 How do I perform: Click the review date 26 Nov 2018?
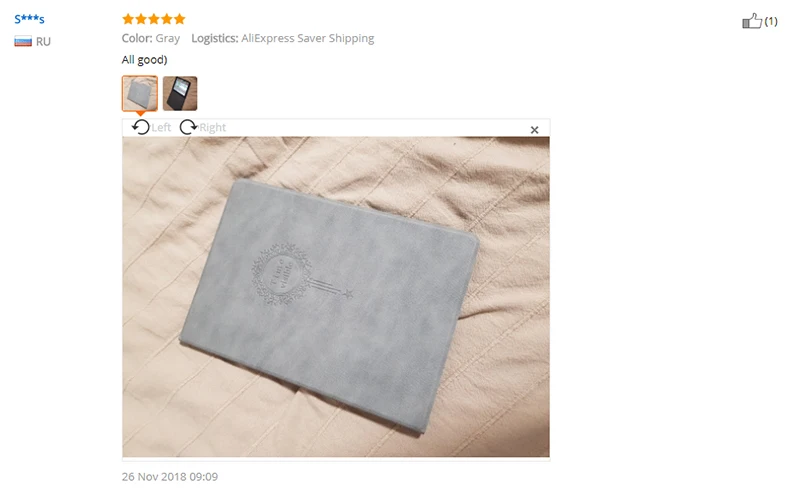coord(170,477)
